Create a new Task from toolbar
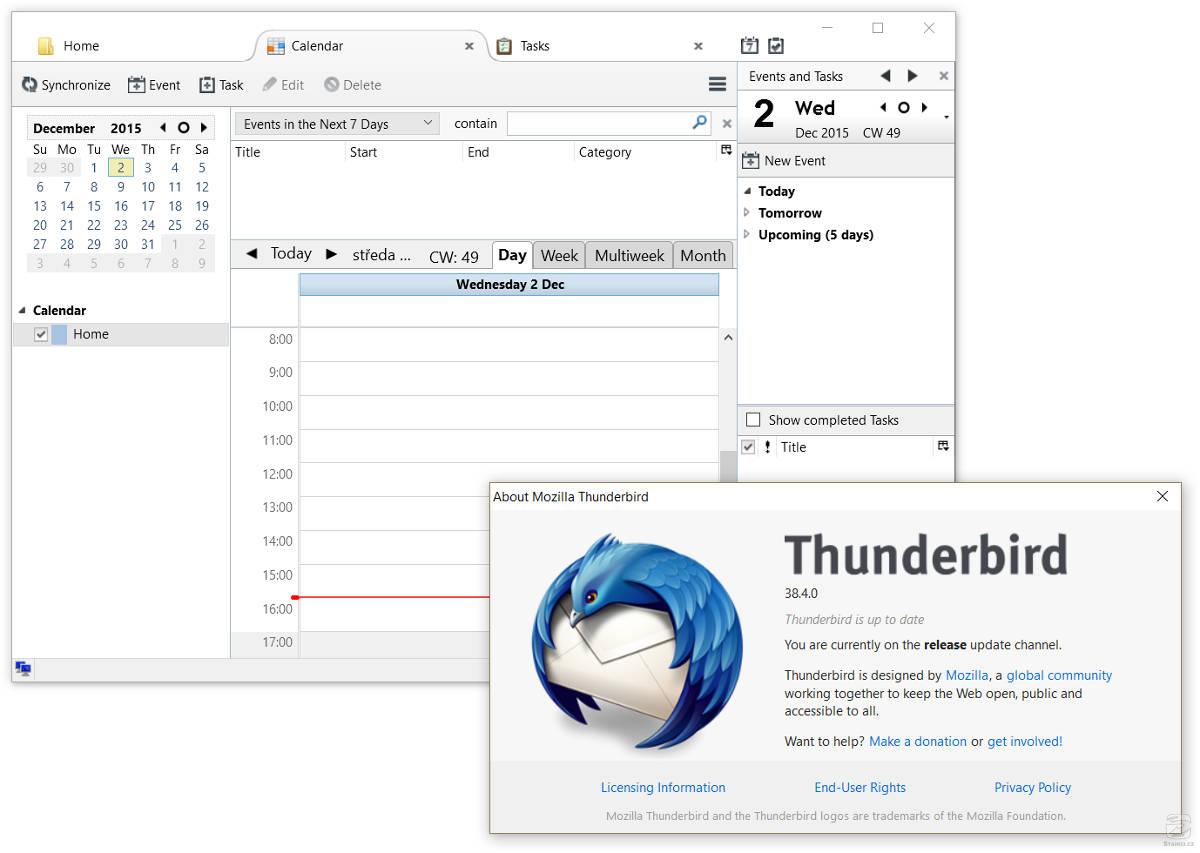Image resolution: width=1200 pixels, height=853 pixels. tap(221, 85)
